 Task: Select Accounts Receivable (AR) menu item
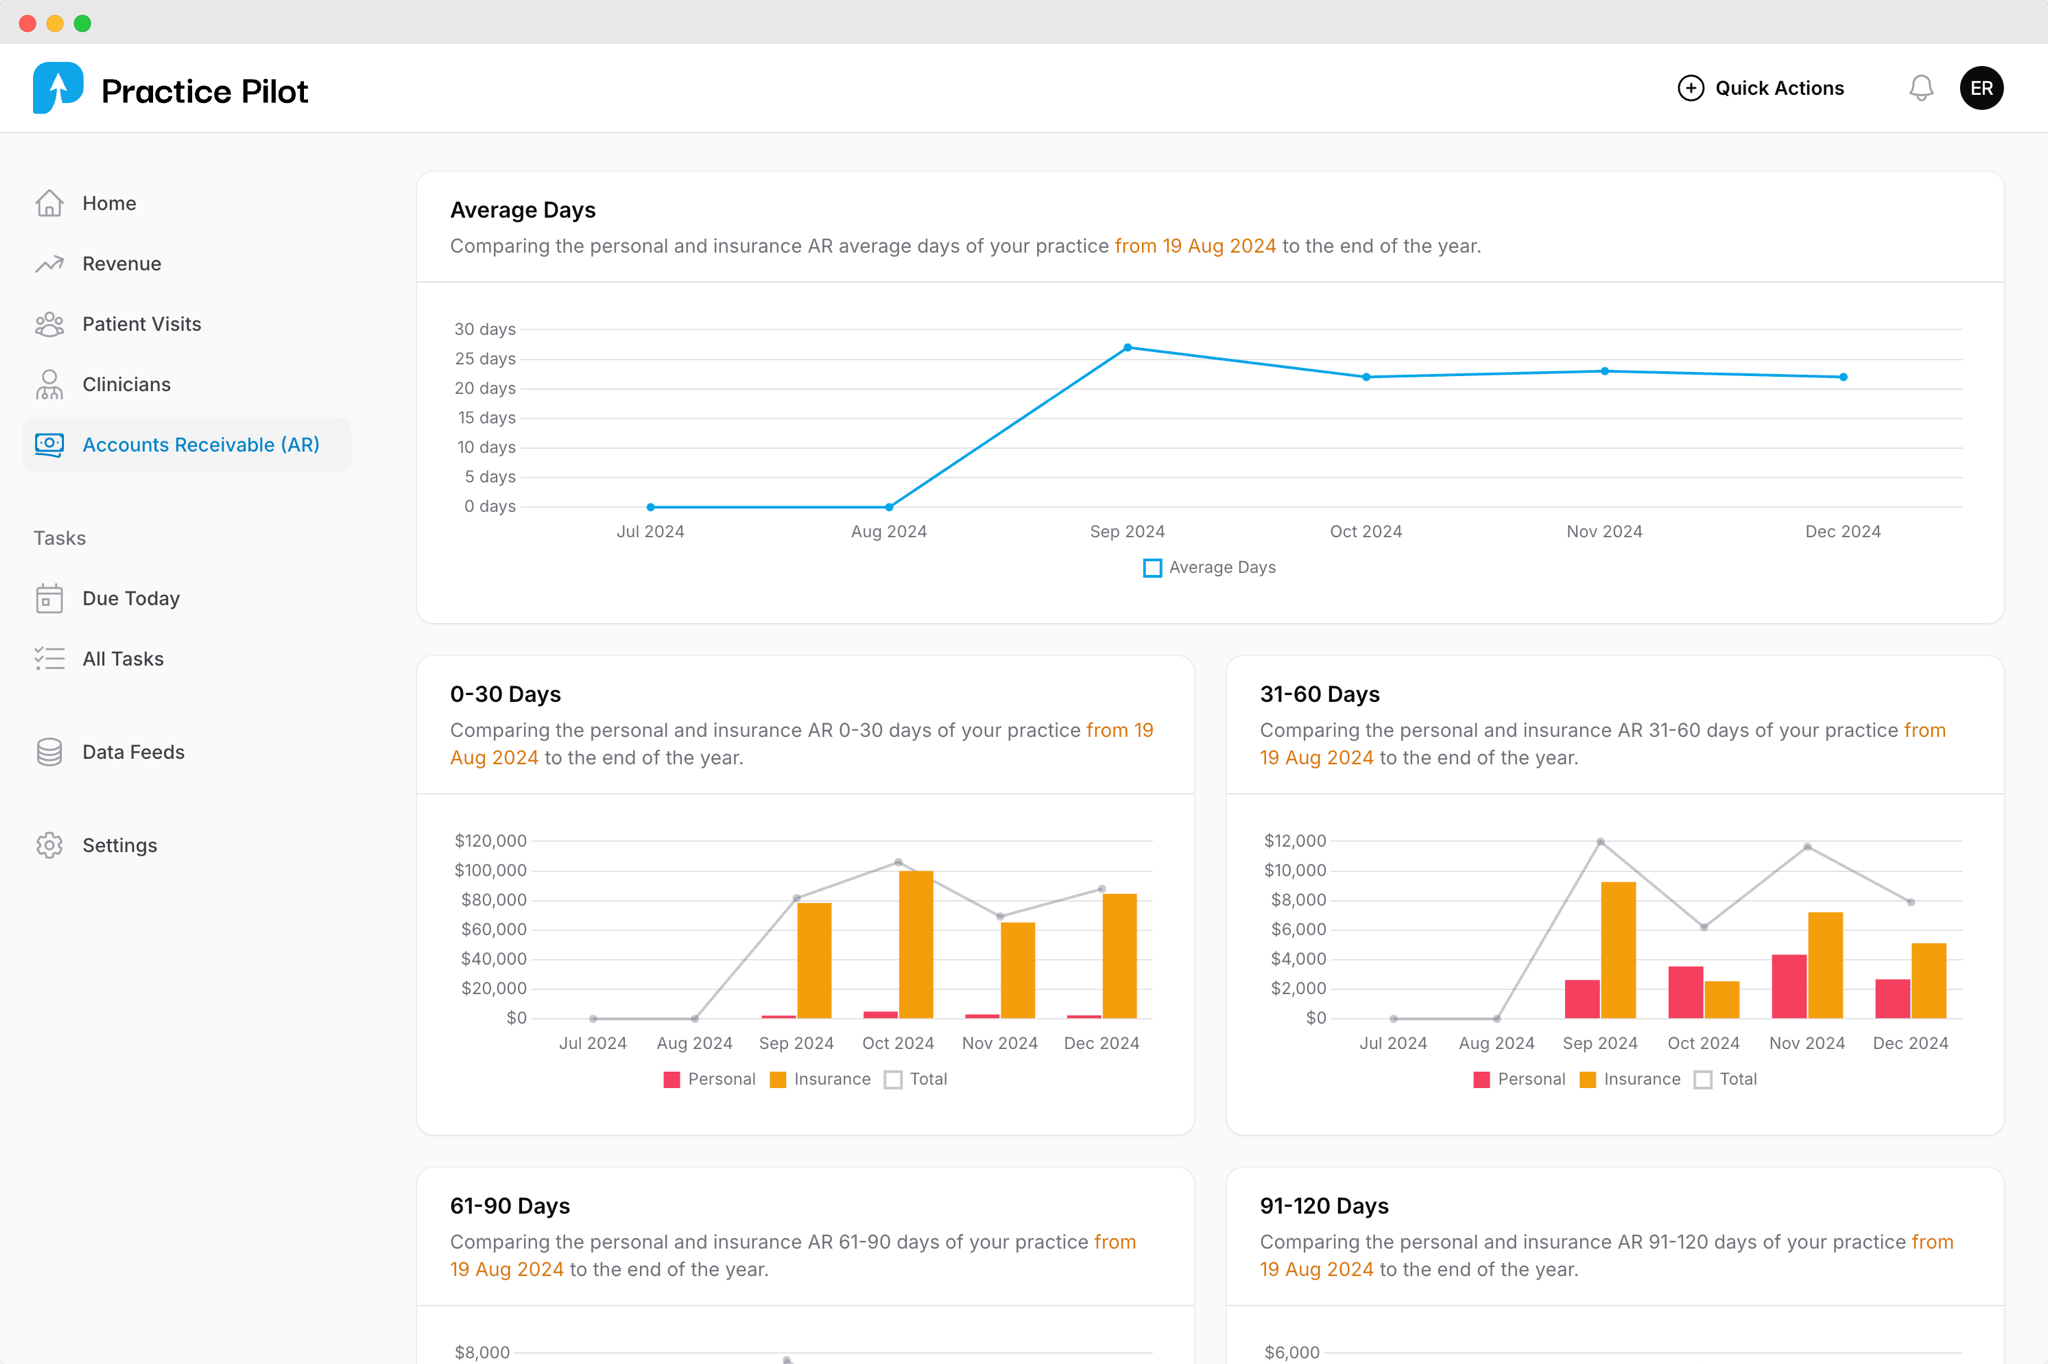point(200,445)
